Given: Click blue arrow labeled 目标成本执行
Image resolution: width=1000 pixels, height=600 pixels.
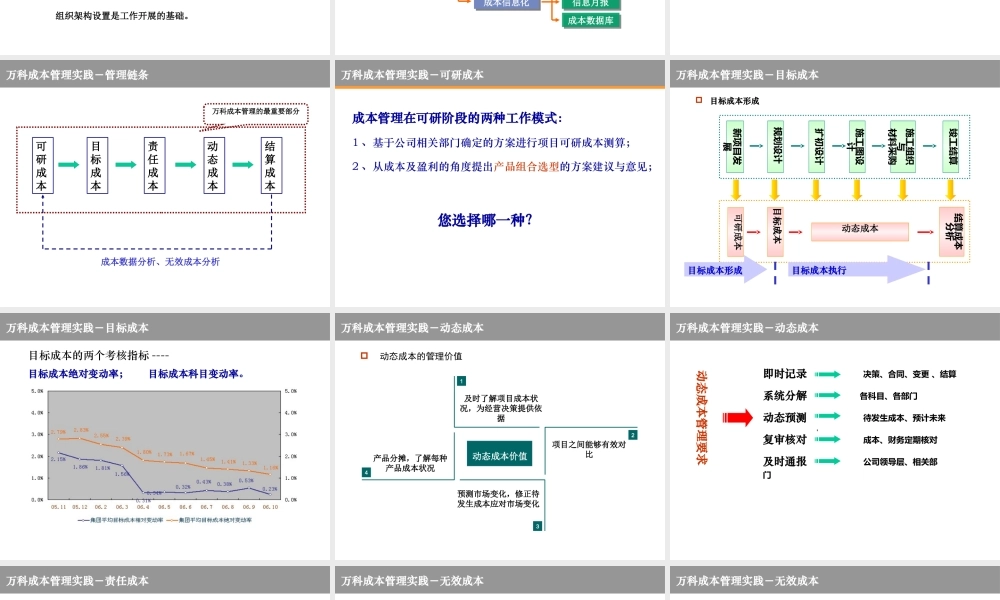Looking at the screenshot, I should [858, 270].
